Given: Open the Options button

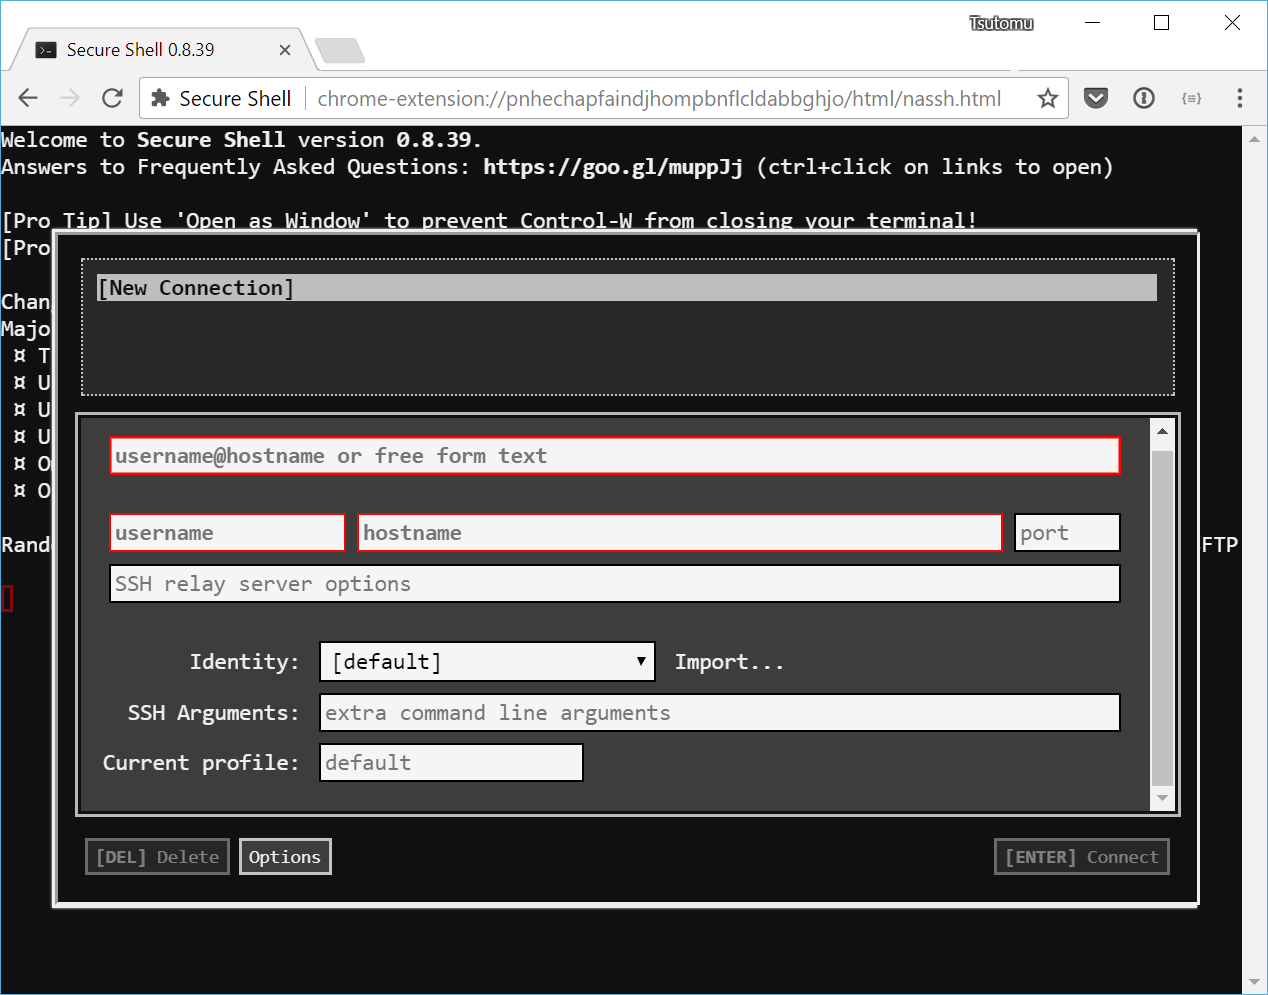Looking at the screenshot, I should click(285, 857).
